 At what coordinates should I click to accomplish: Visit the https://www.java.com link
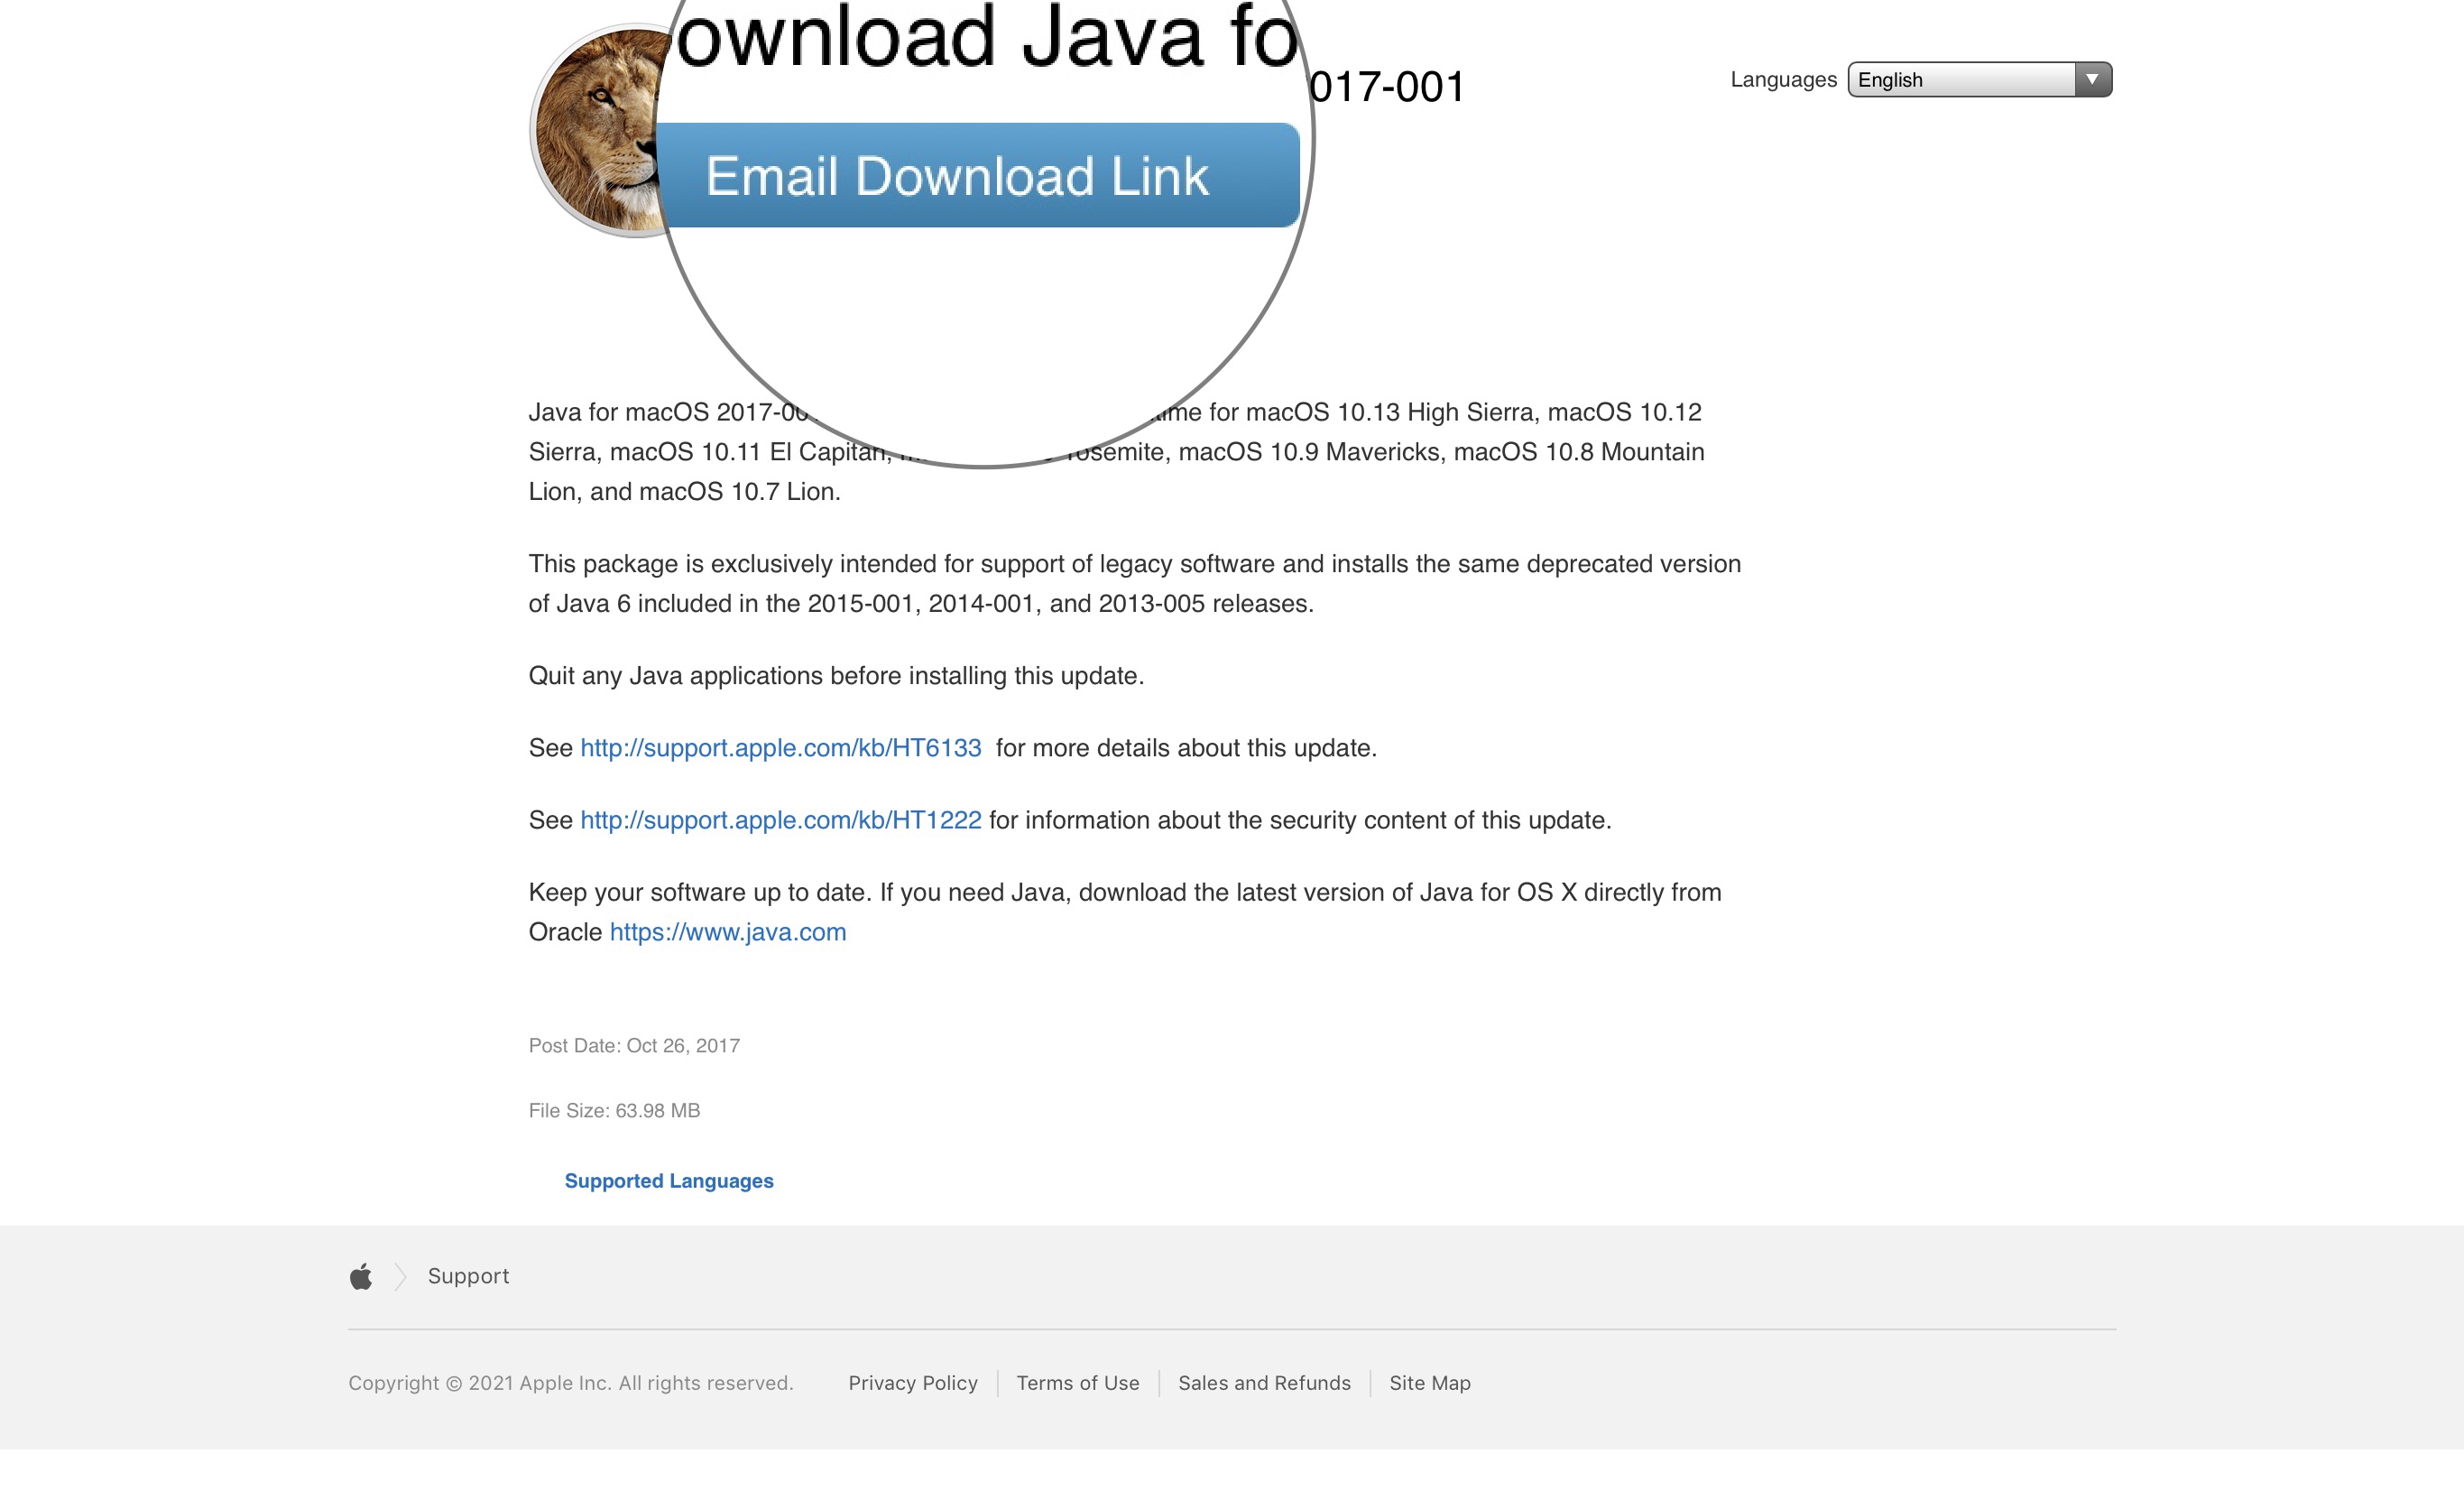(727, 932)
